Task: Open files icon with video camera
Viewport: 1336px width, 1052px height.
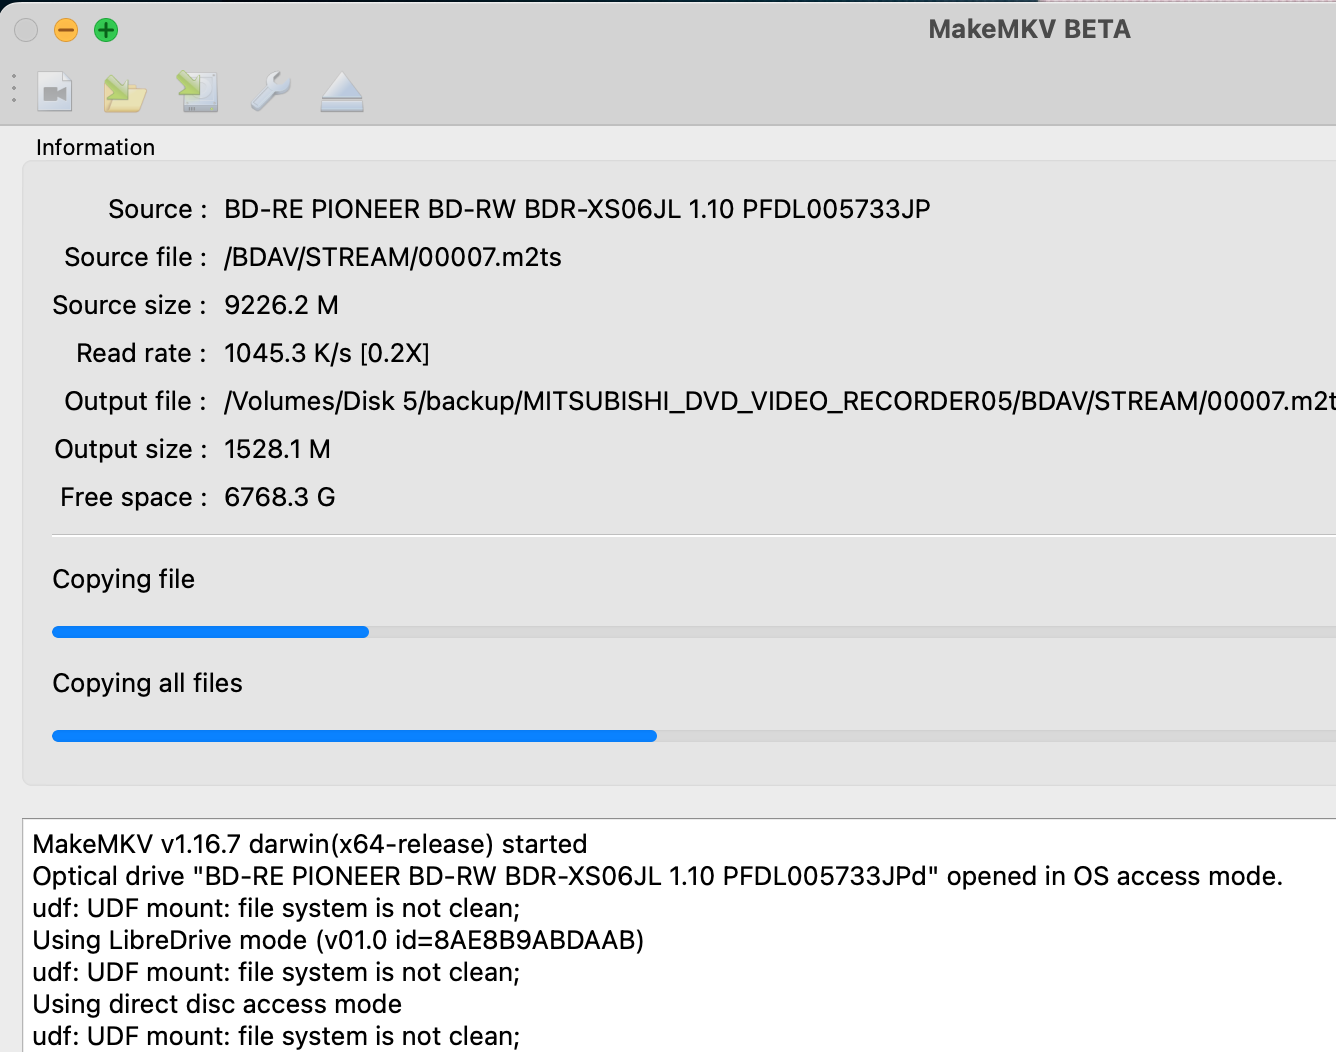Action: click(x=55, y=92)
